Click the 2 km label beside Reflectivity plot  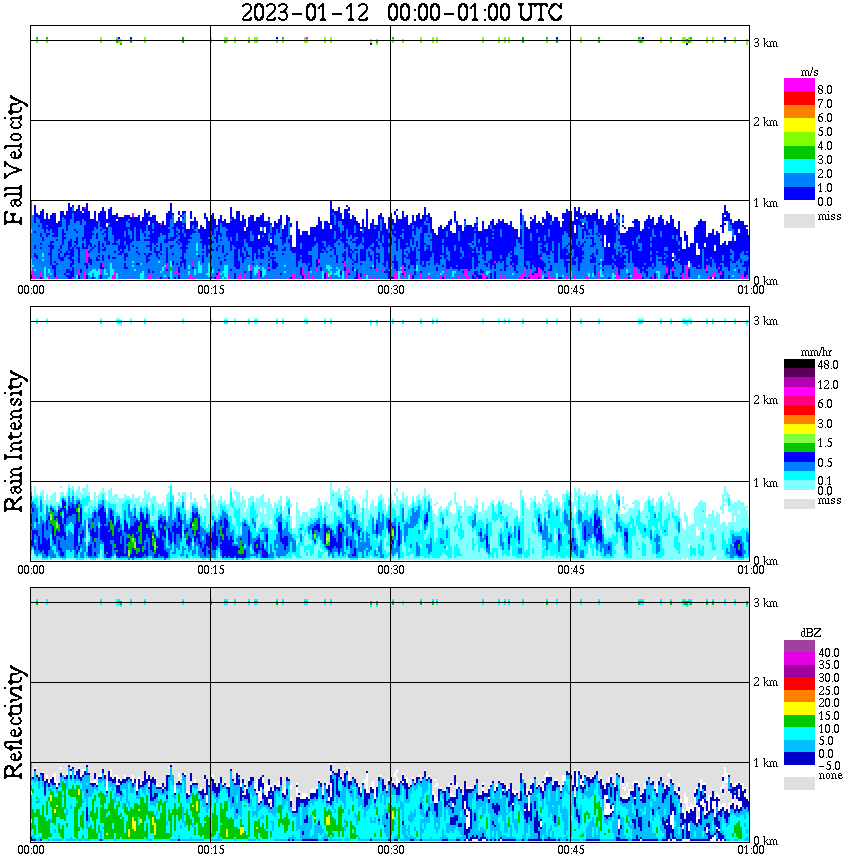tap(766, 682)
